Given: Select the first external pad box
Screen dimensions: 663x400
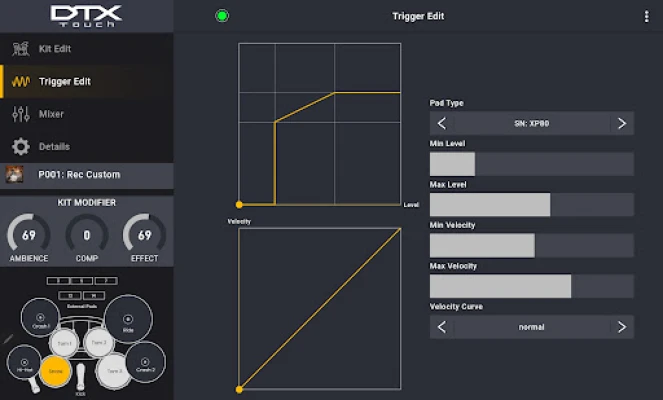Looking at the screenshot, I should (58, 281).
